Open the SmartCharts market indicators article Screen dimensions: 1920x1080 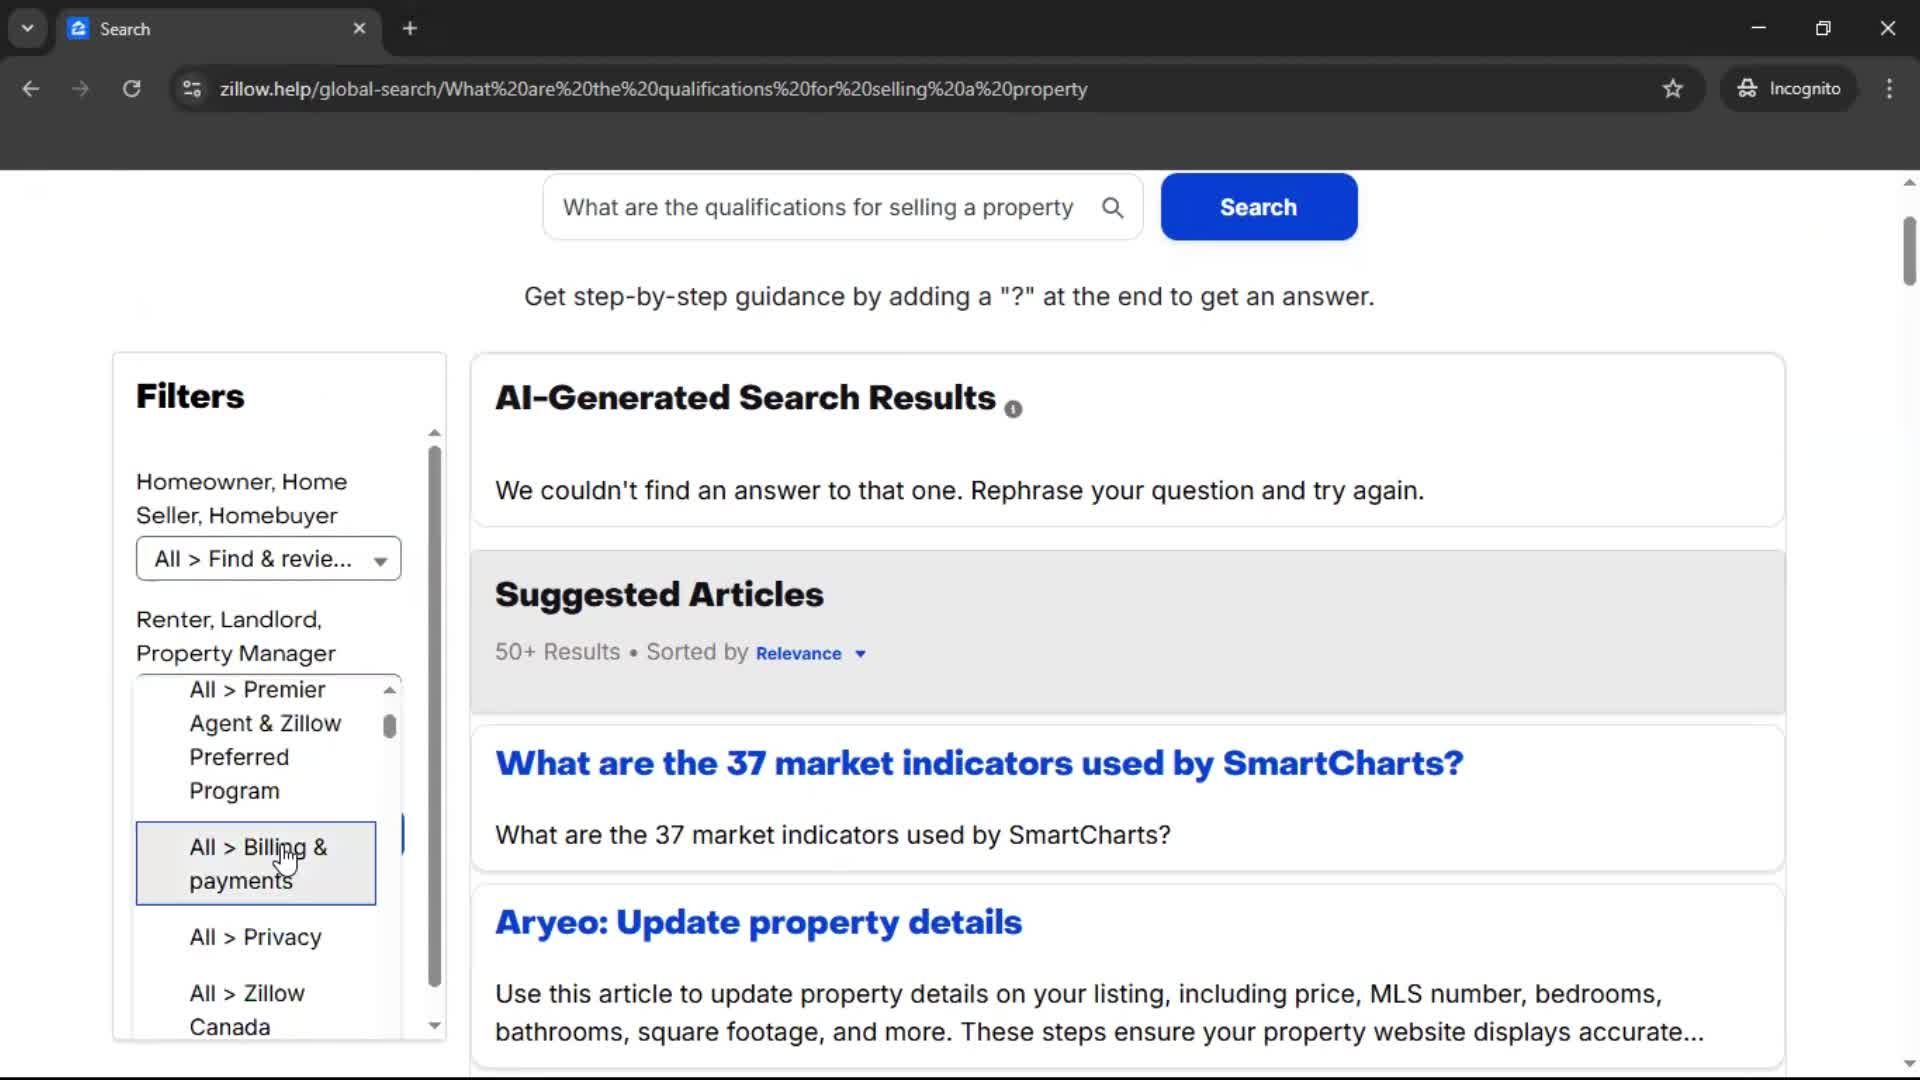coord(978,763)
